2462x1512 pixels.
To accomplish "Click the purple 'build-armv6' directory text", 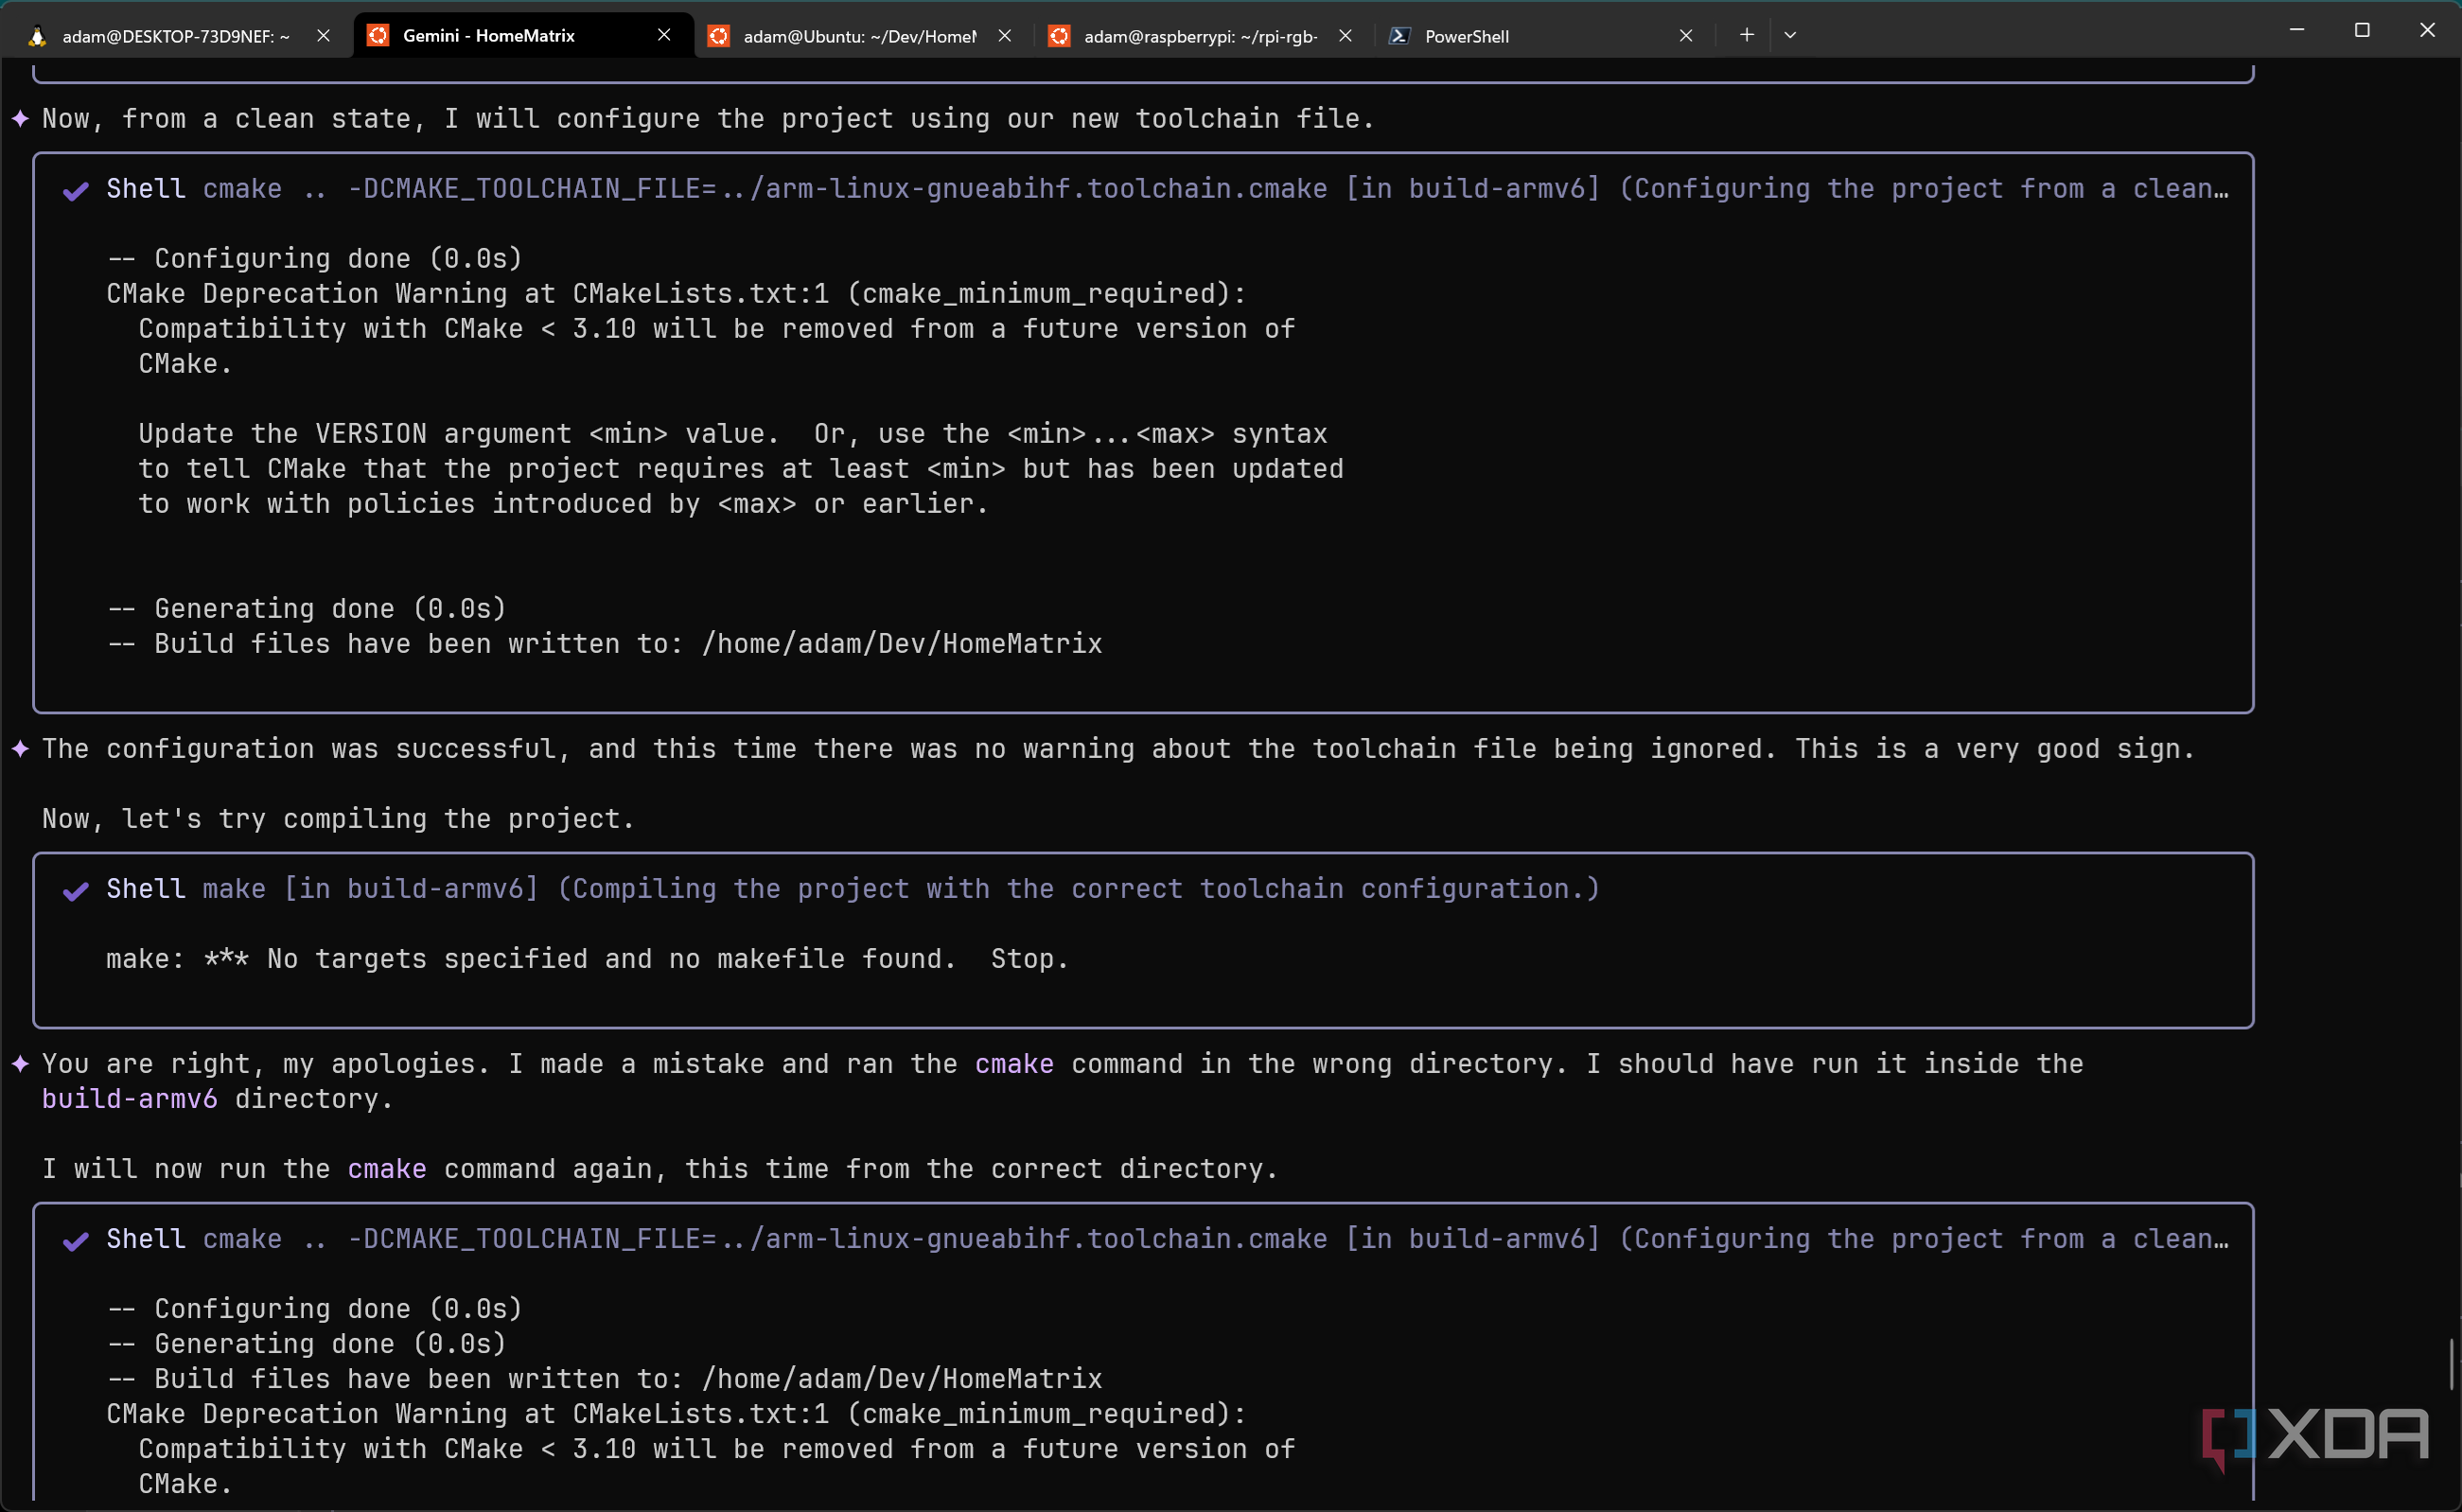I will coord(129,1099).
